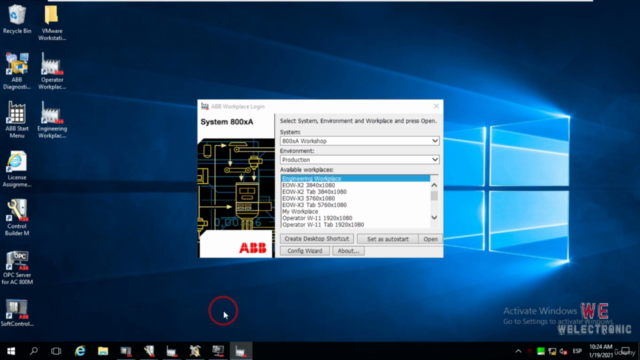
Task: Select the Control Builder M desktop icon
Action: click(x=17, y=218)
